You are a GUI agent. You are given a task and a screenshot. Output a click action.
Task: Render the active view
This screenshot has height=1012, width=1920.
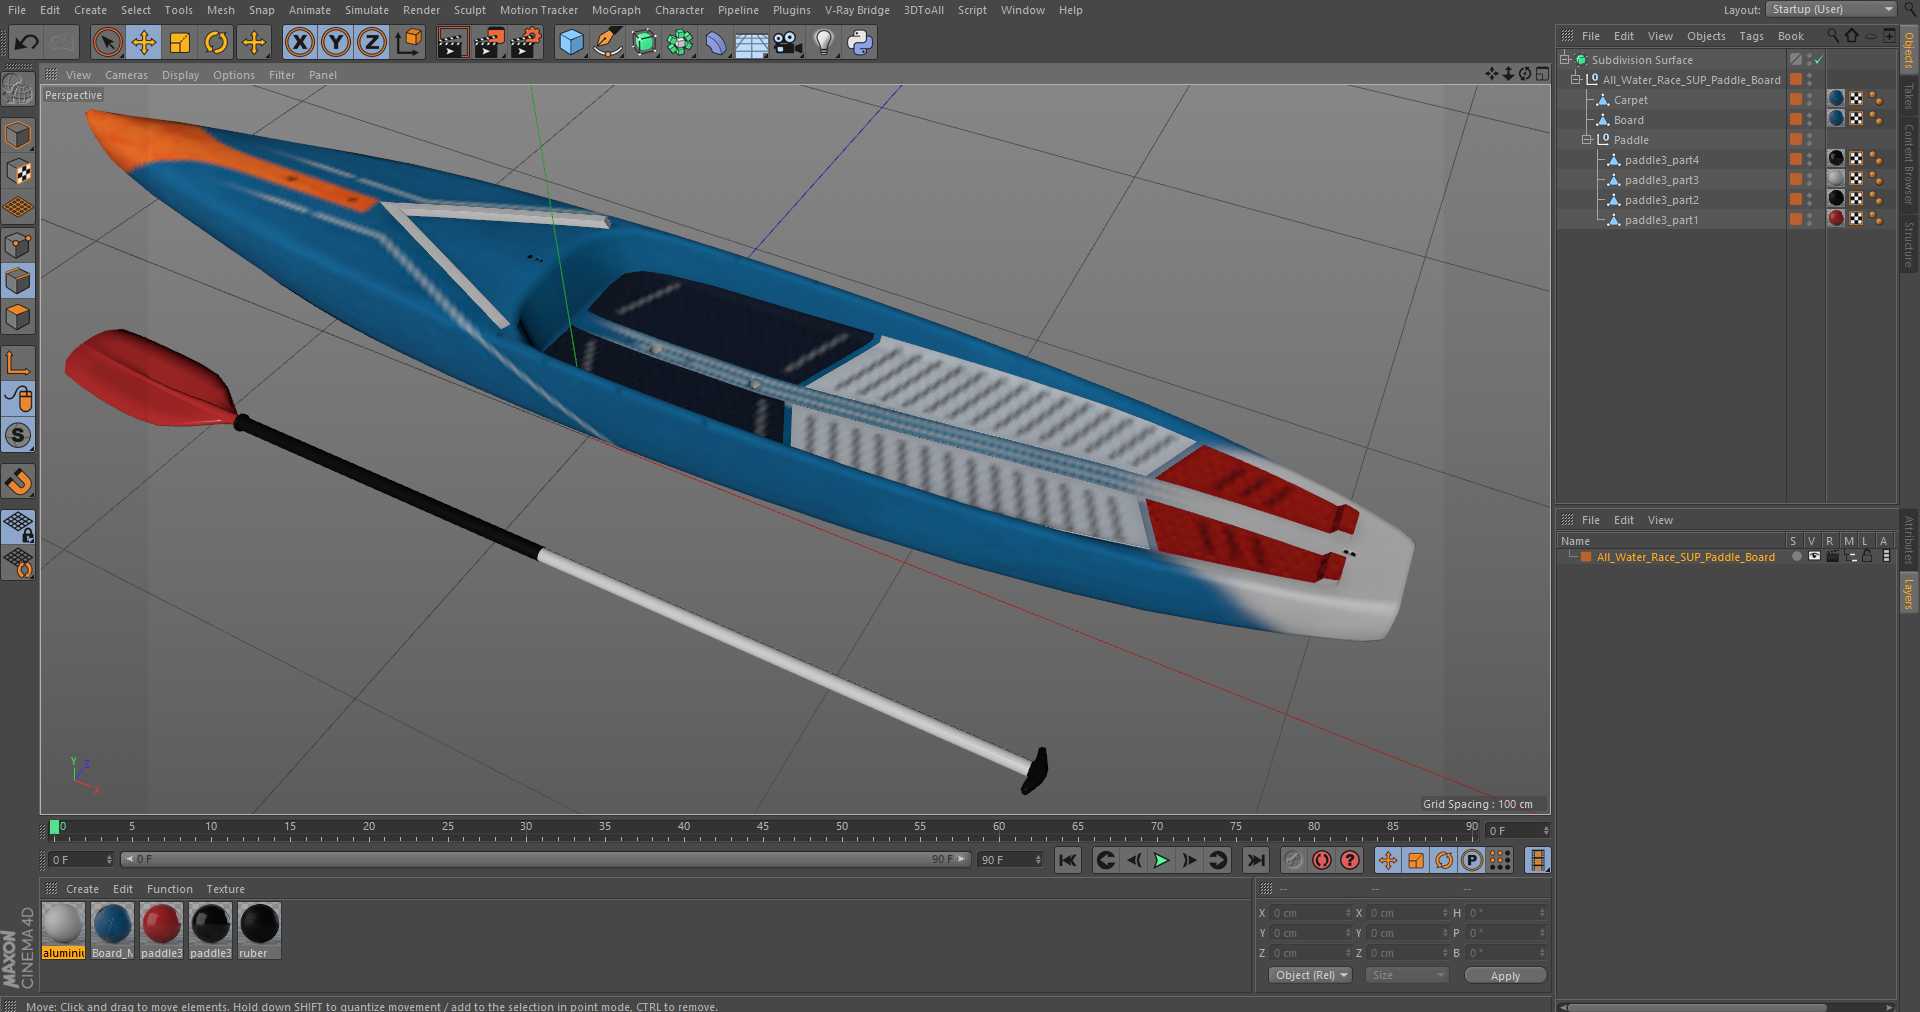coord(452,42)
